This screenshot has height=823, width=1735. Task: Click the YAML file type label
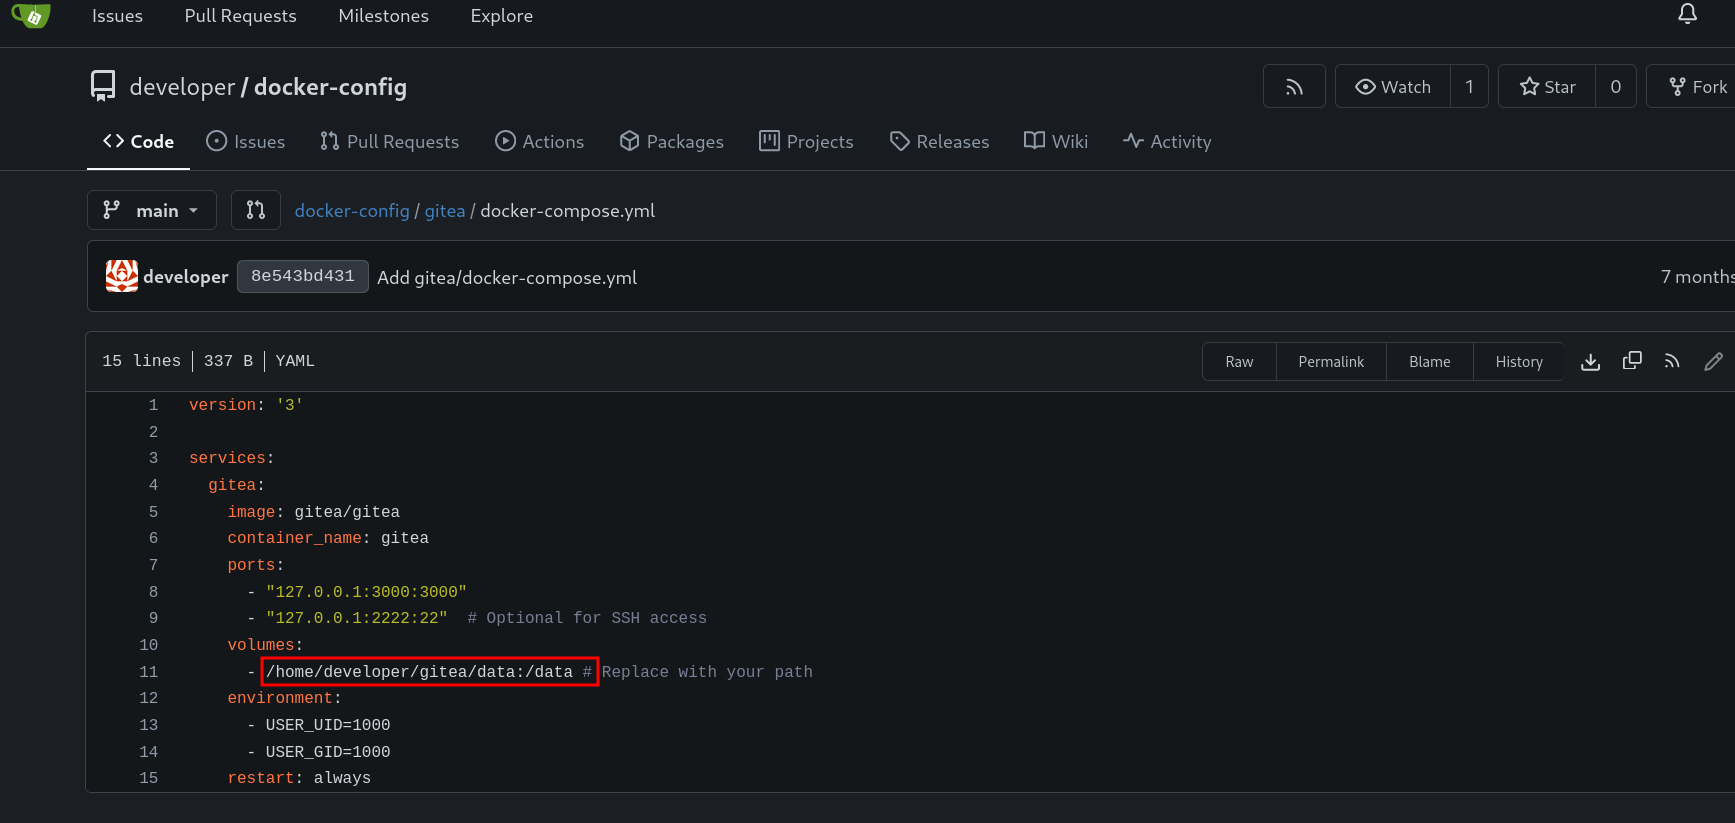click(295, 361)
